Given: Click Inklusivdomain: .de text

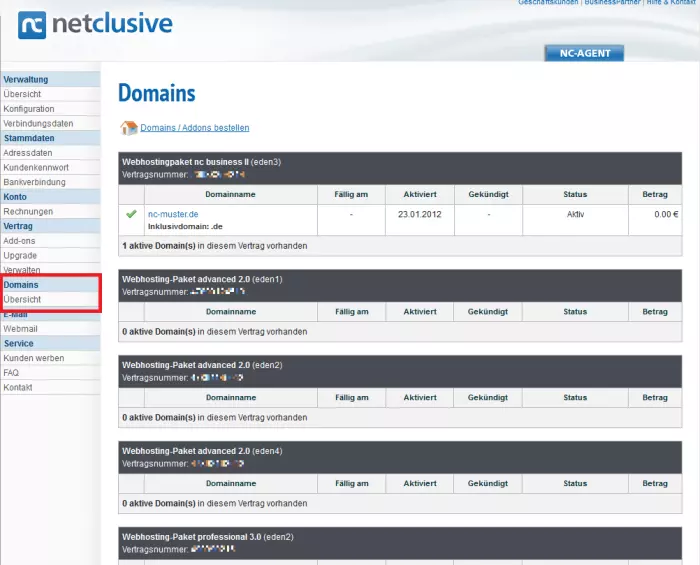Looking at the screenshot, I should pos(185,227).
